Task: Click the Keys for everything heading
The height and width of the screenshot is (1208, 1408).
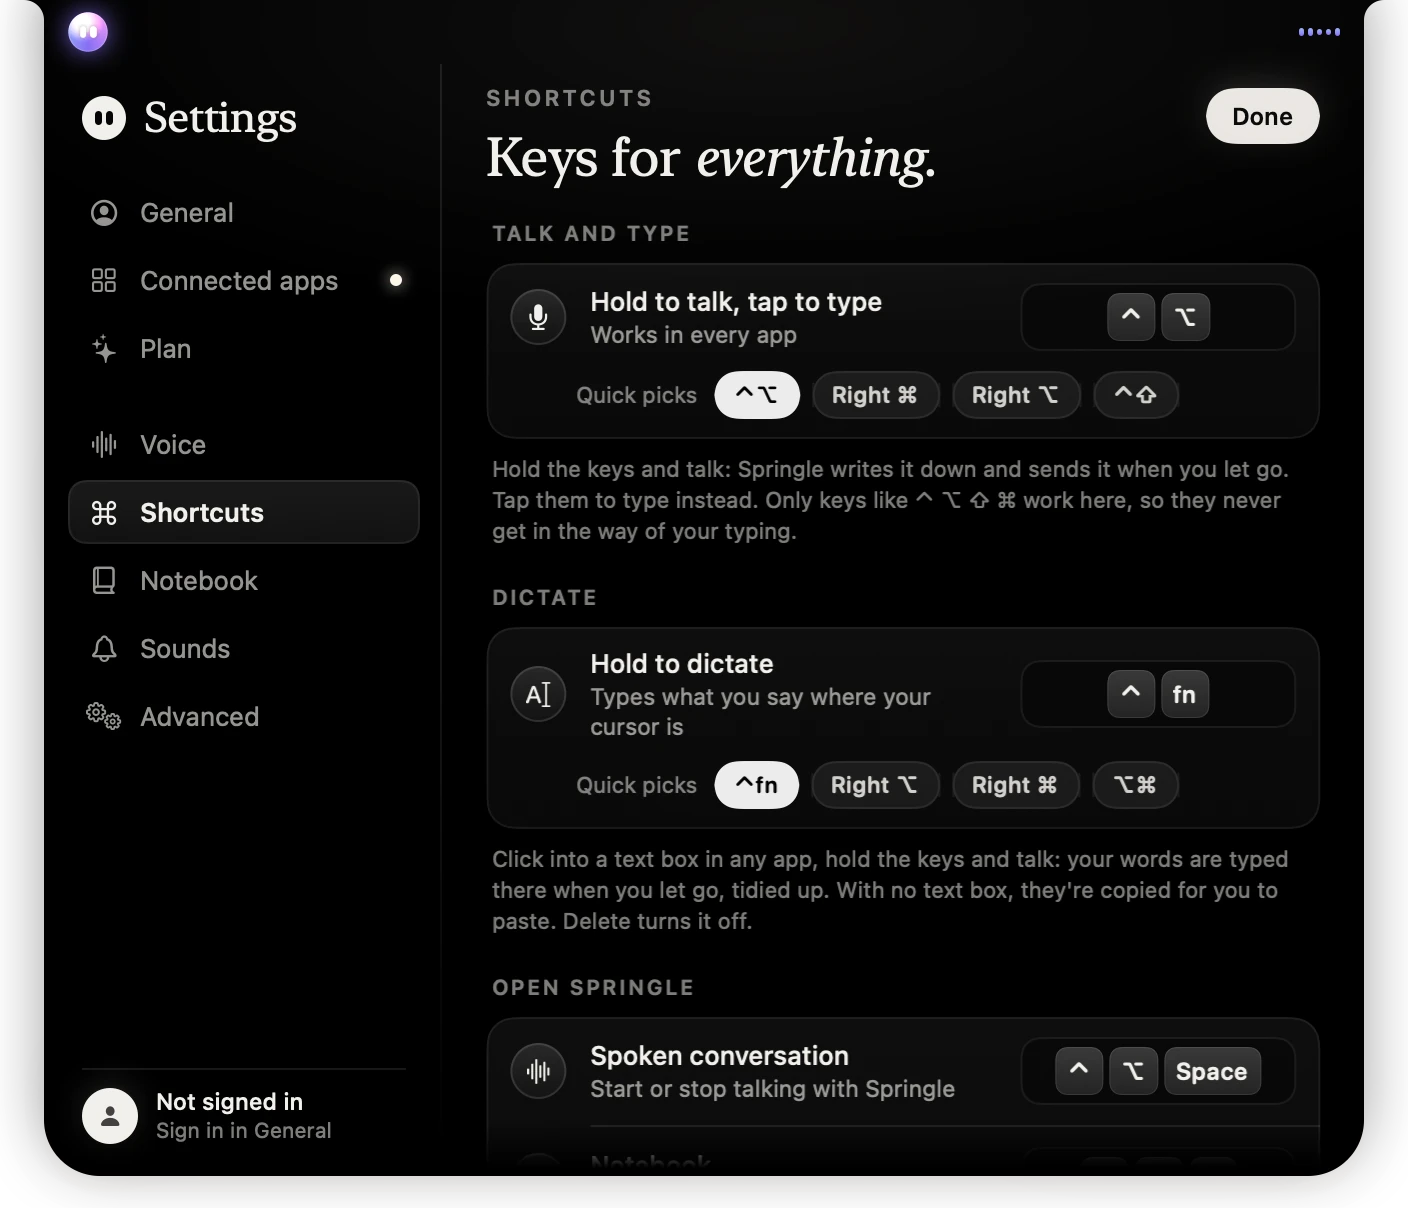Action: (x=711, y=158)
